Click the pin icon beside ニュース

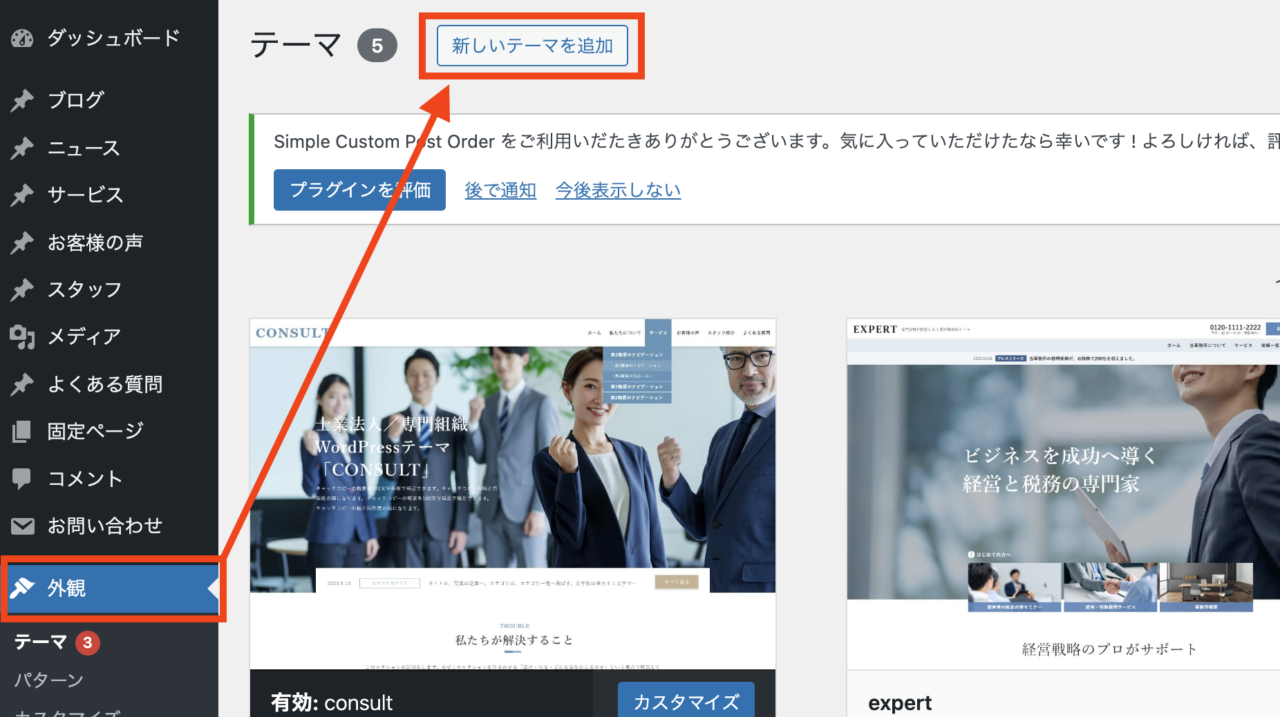(x=22, y=148)
